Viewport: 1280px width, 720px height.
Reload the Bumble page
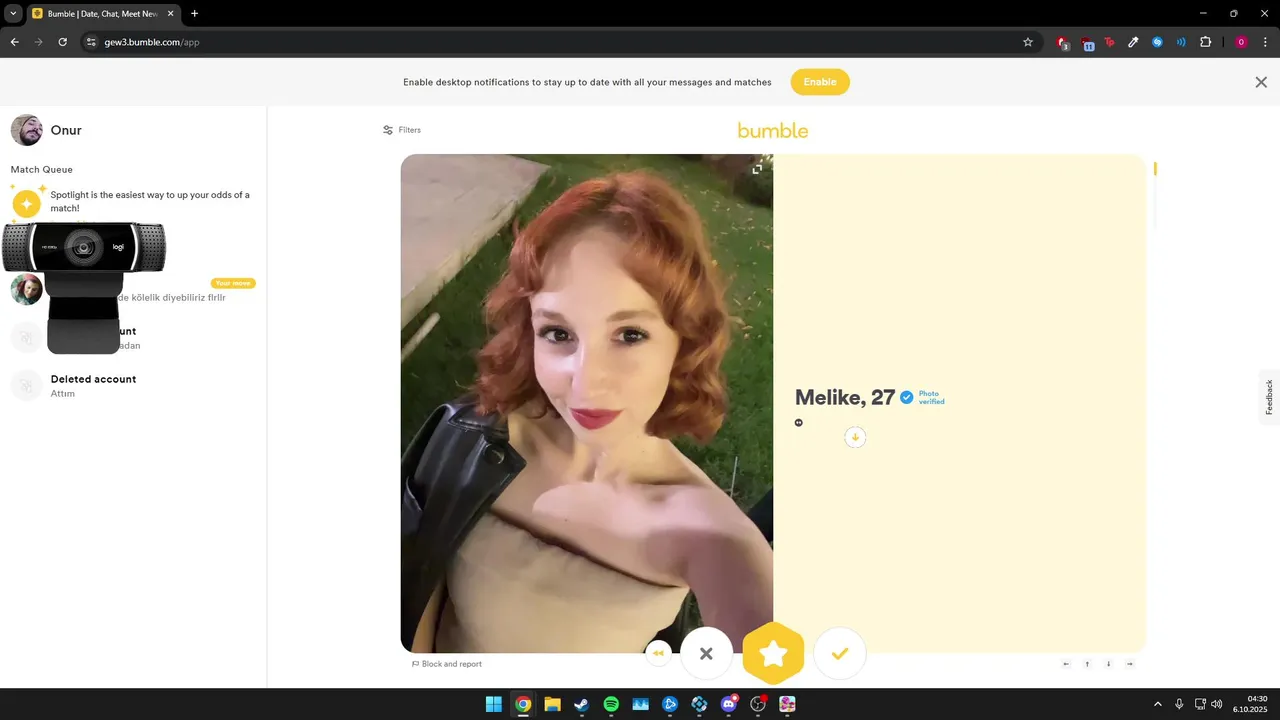(x=62, y=42)
